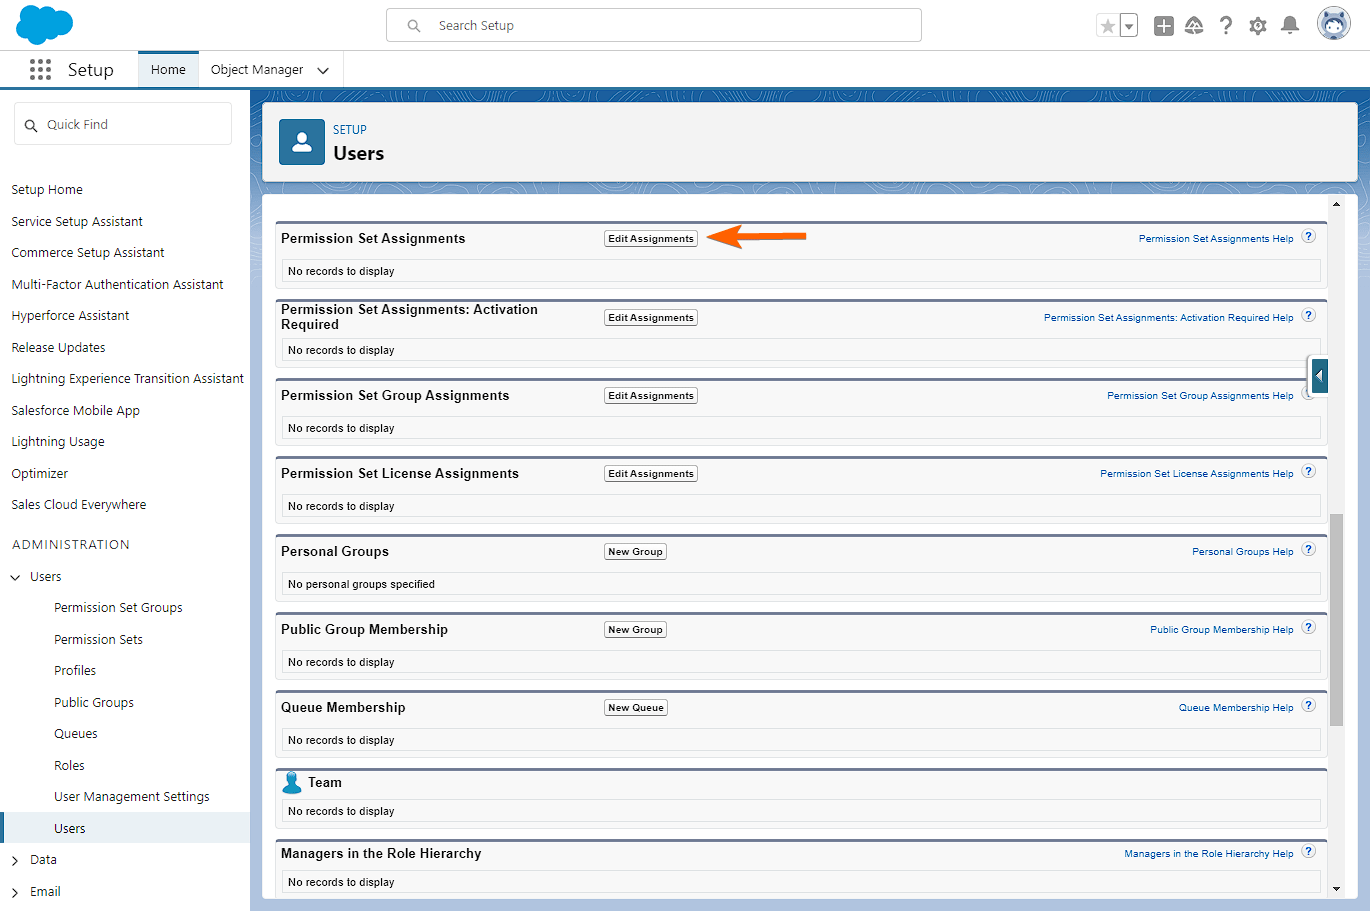Open the App Launcher grid icon

tap(40, 69)
